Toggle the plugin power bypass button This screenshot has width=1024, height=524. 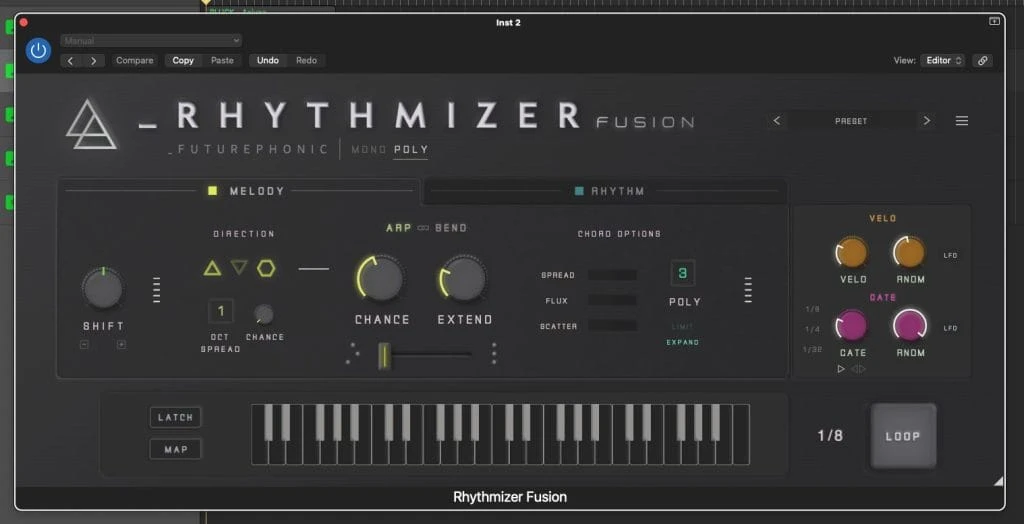pos(39,50)
